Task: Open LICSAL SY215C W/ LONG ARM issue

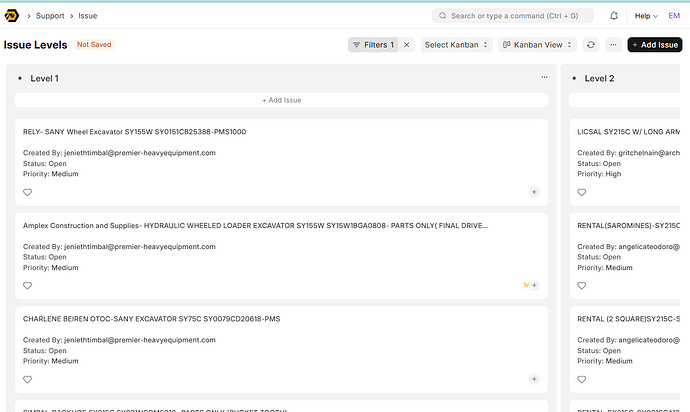Action: pyautogui.click(x=628, y=132)
